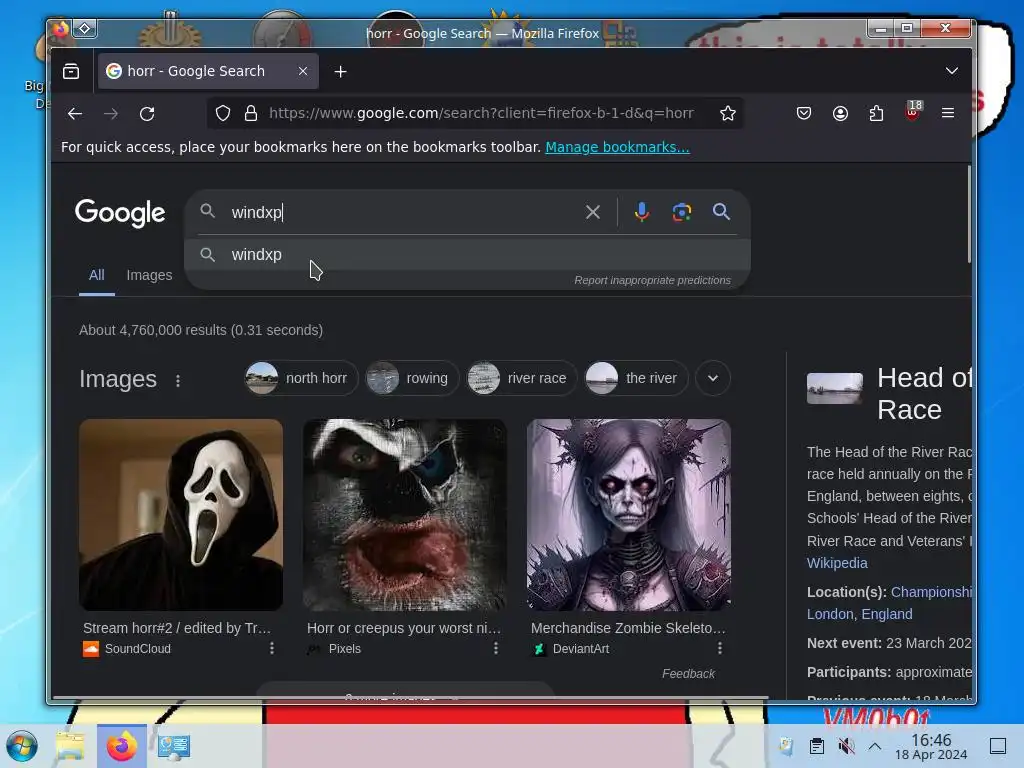Open Firefox View tab overview icon
The width and height of the screenshot is (1024, 768).
point(71,71)
